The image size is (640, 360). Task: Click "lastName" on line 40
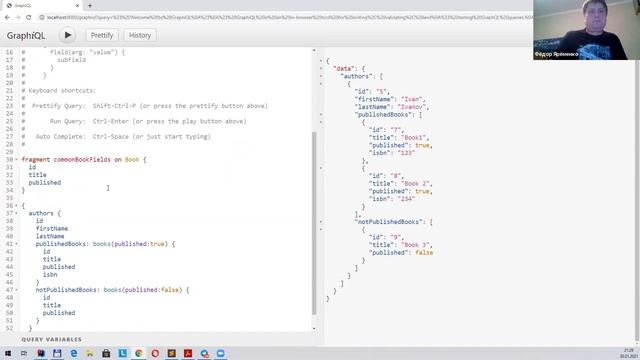[50, 236]
